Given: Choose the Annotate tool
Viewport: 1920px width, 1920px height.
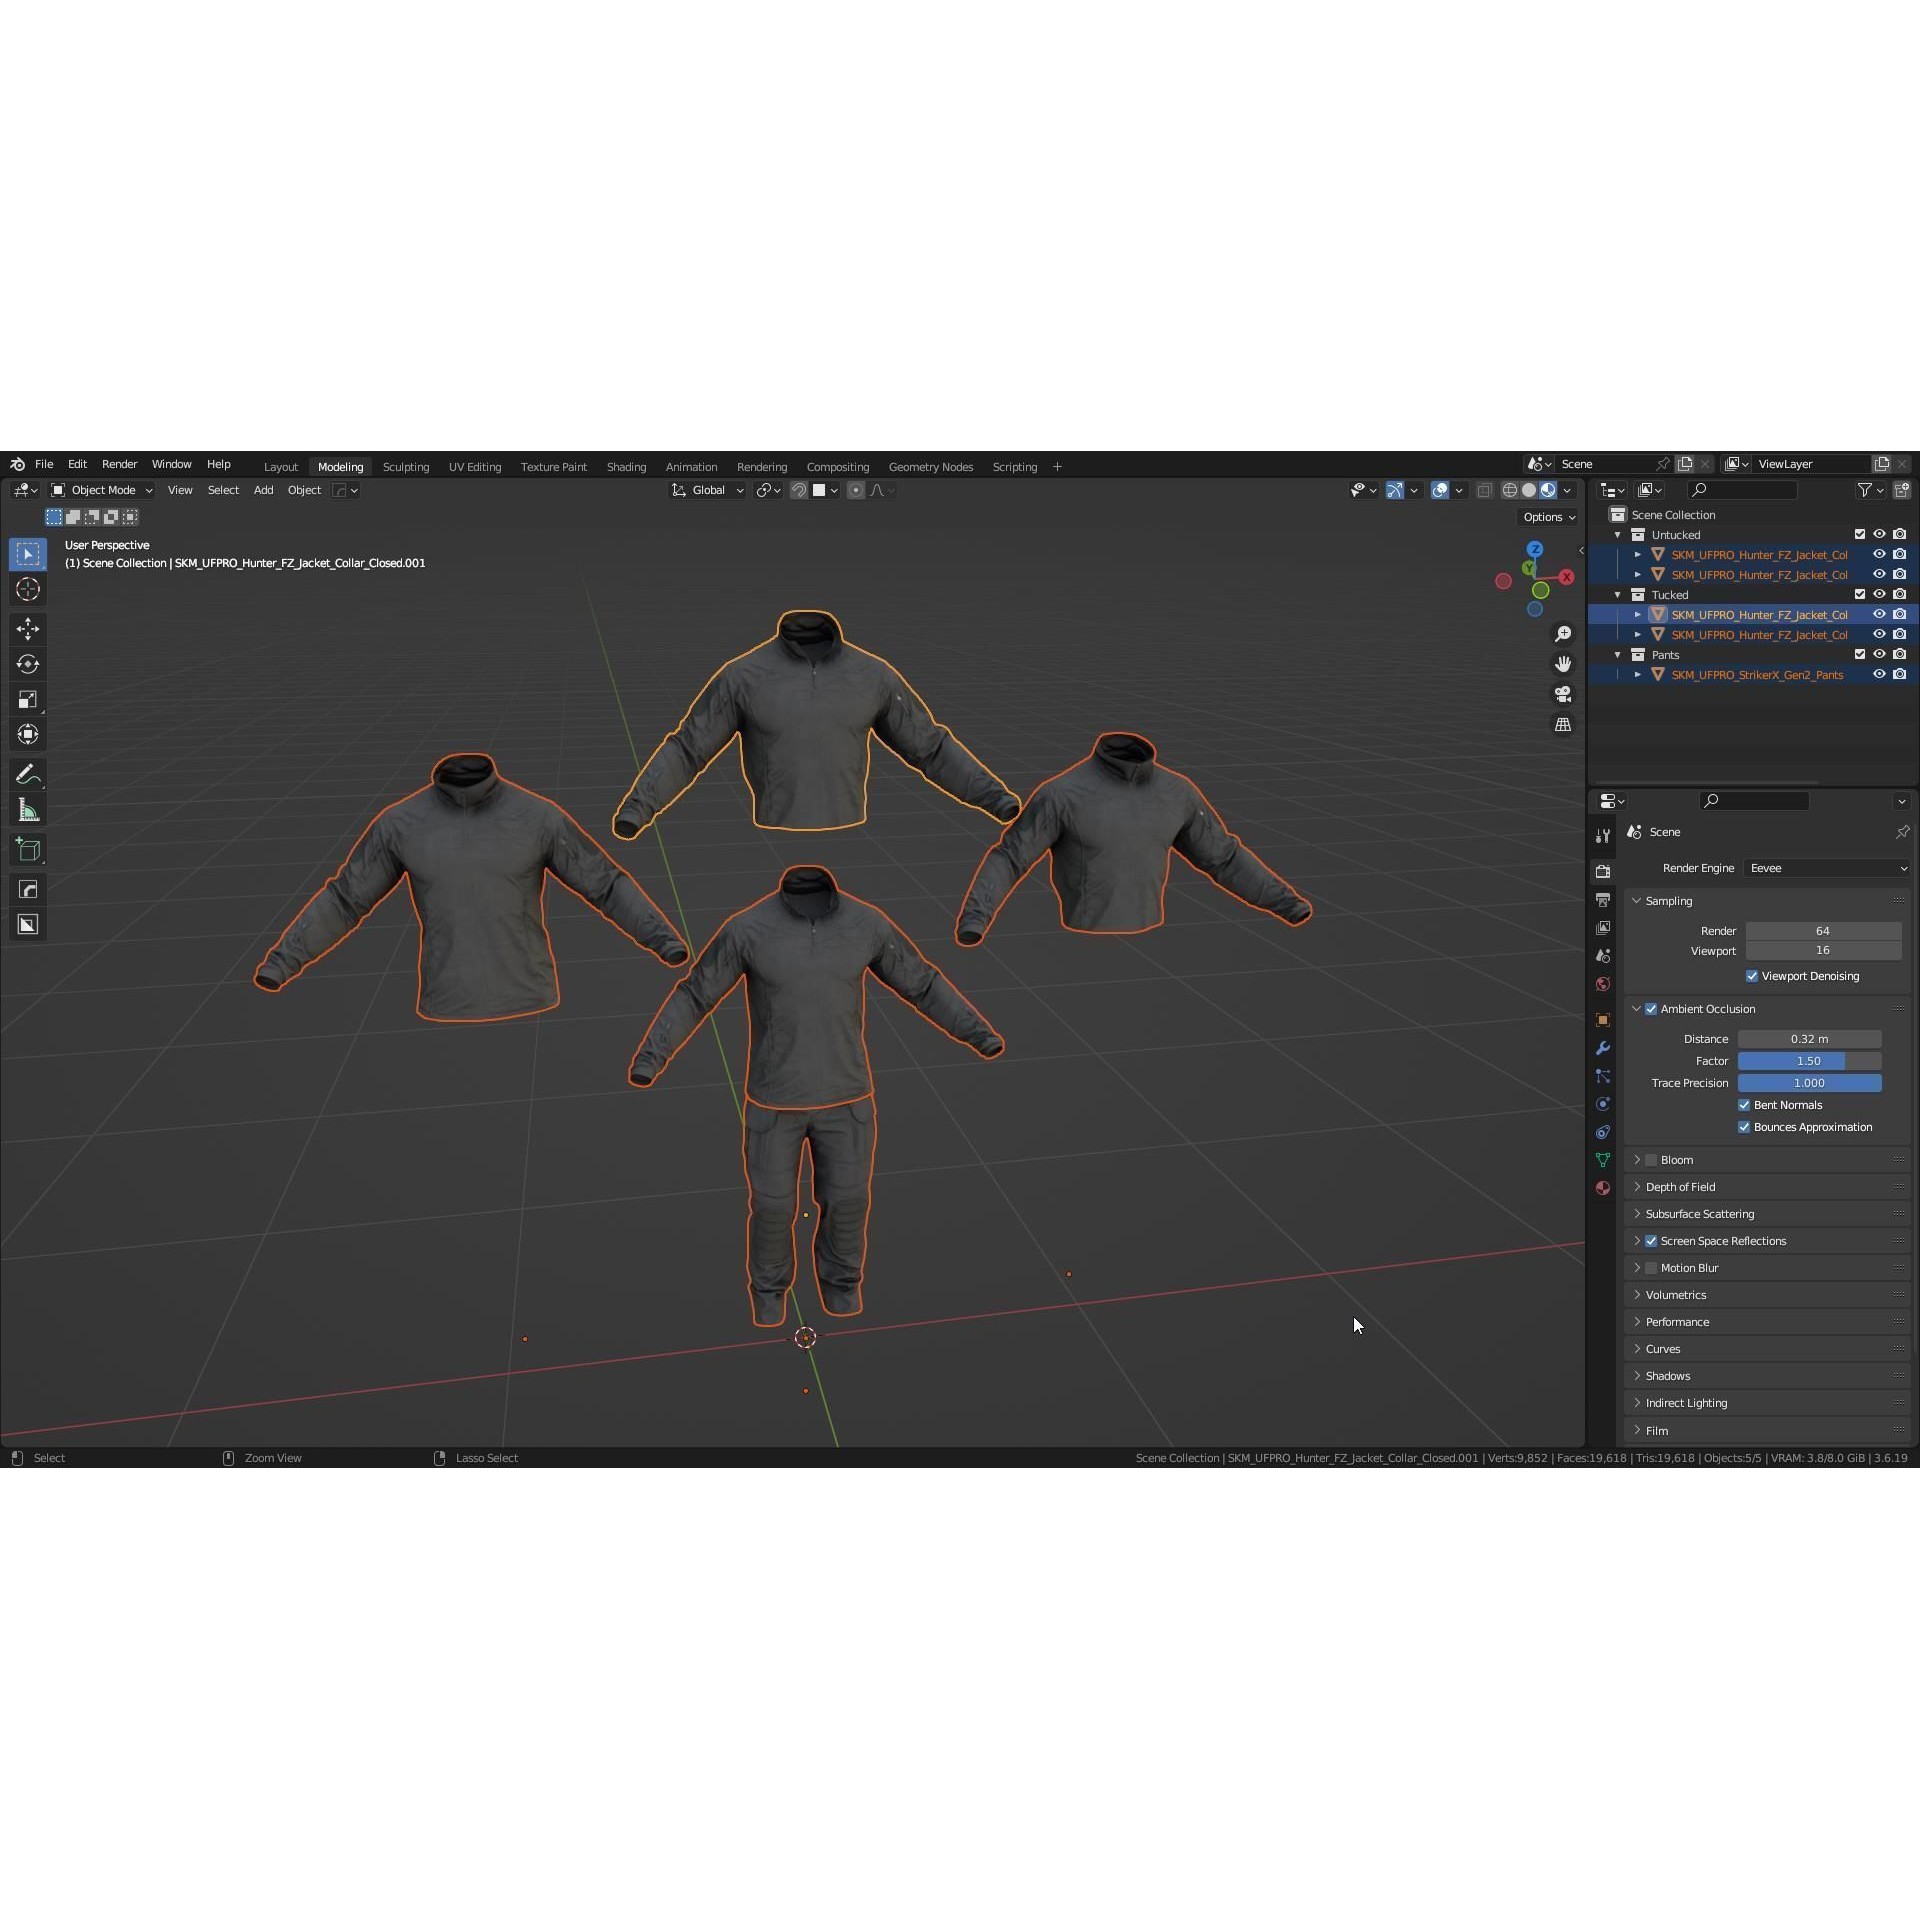Looking at the screenshot, I should coord(28,773).
